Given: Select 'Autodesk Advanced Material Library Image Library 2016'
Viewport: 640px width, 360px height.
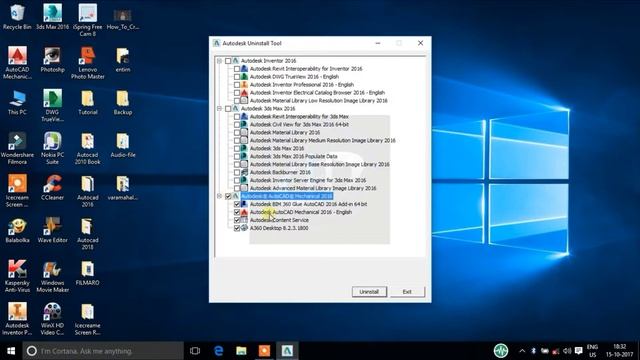Looking at the screenshot, I should 313,188.
